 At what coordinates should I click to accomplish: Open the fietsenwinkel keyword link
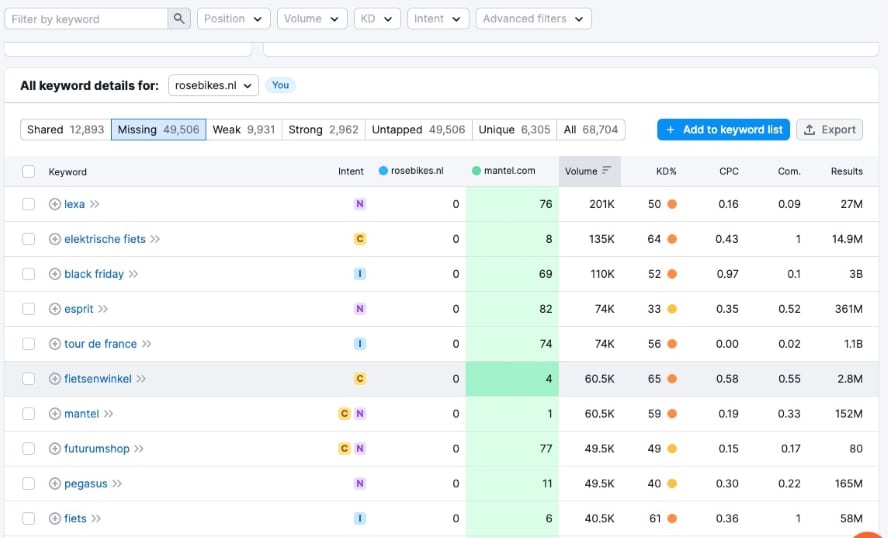pos(97,379)
